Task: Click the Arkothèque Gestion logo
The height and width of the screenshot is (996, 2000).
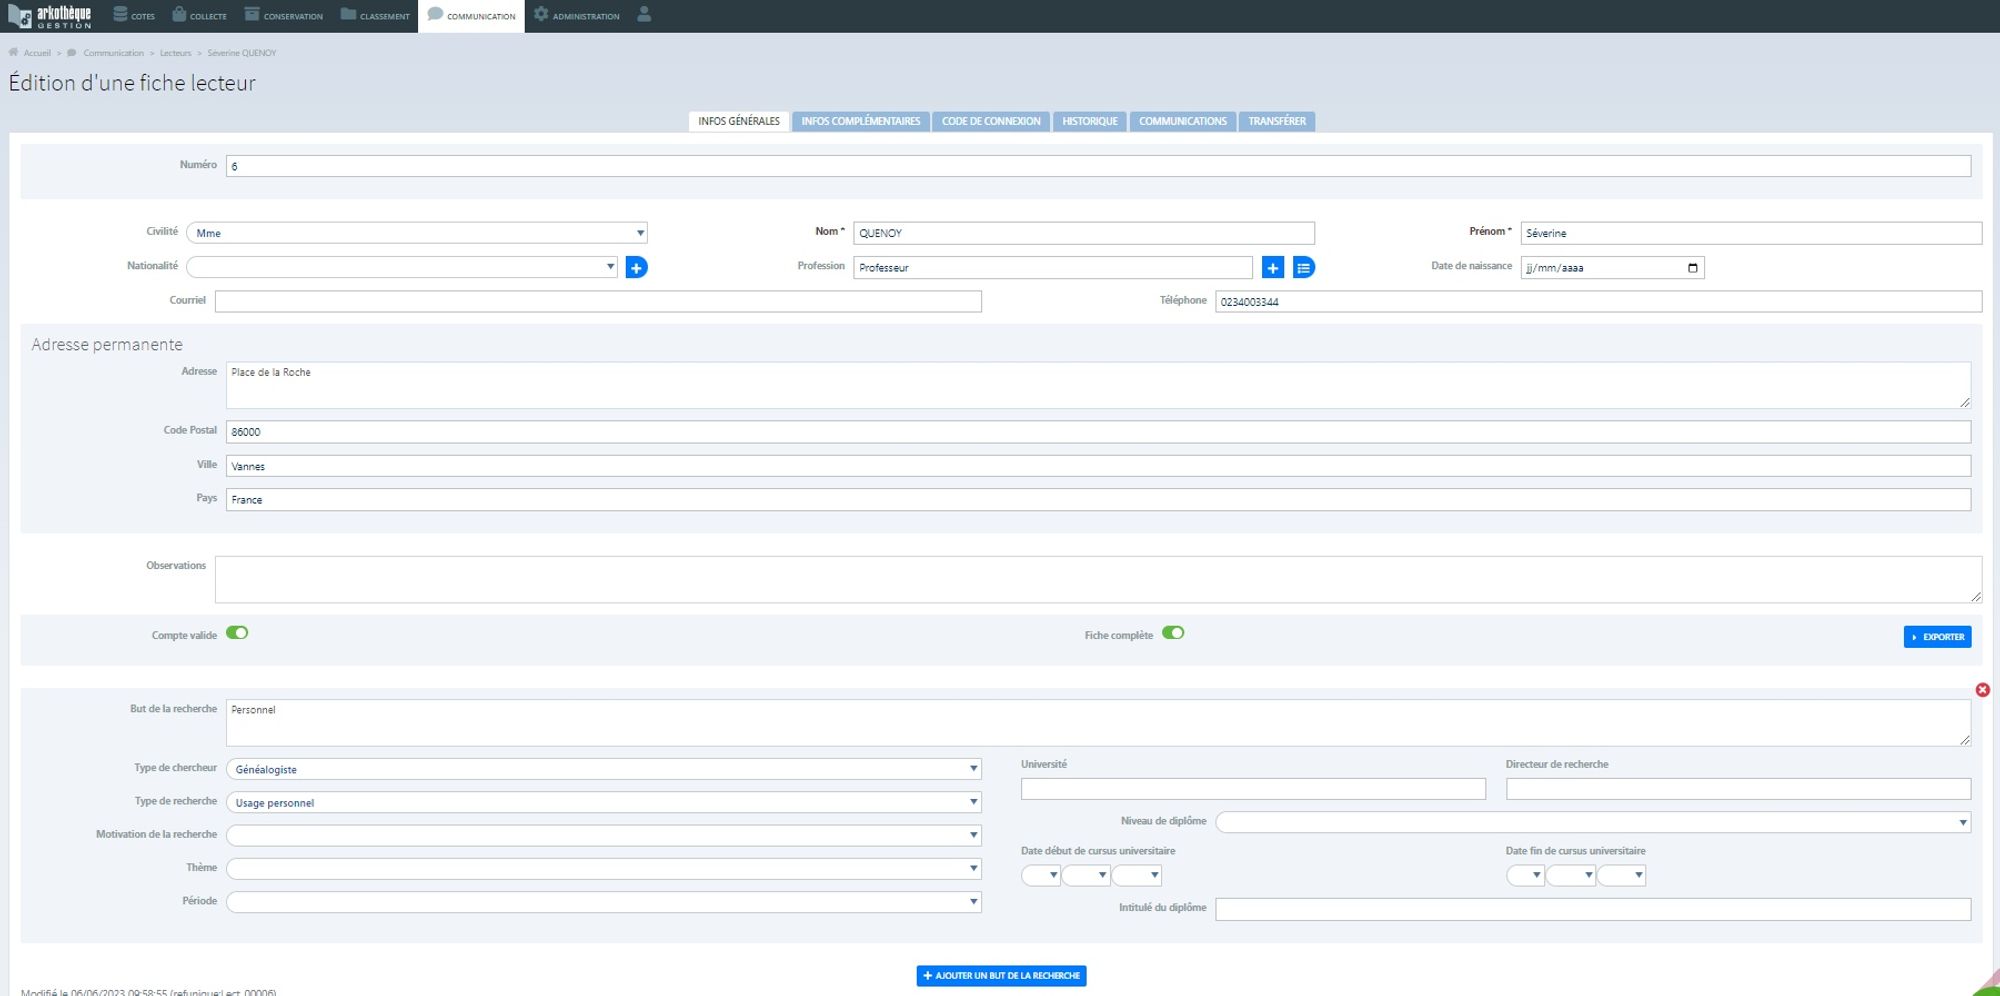Action: (x=50, y=16)
